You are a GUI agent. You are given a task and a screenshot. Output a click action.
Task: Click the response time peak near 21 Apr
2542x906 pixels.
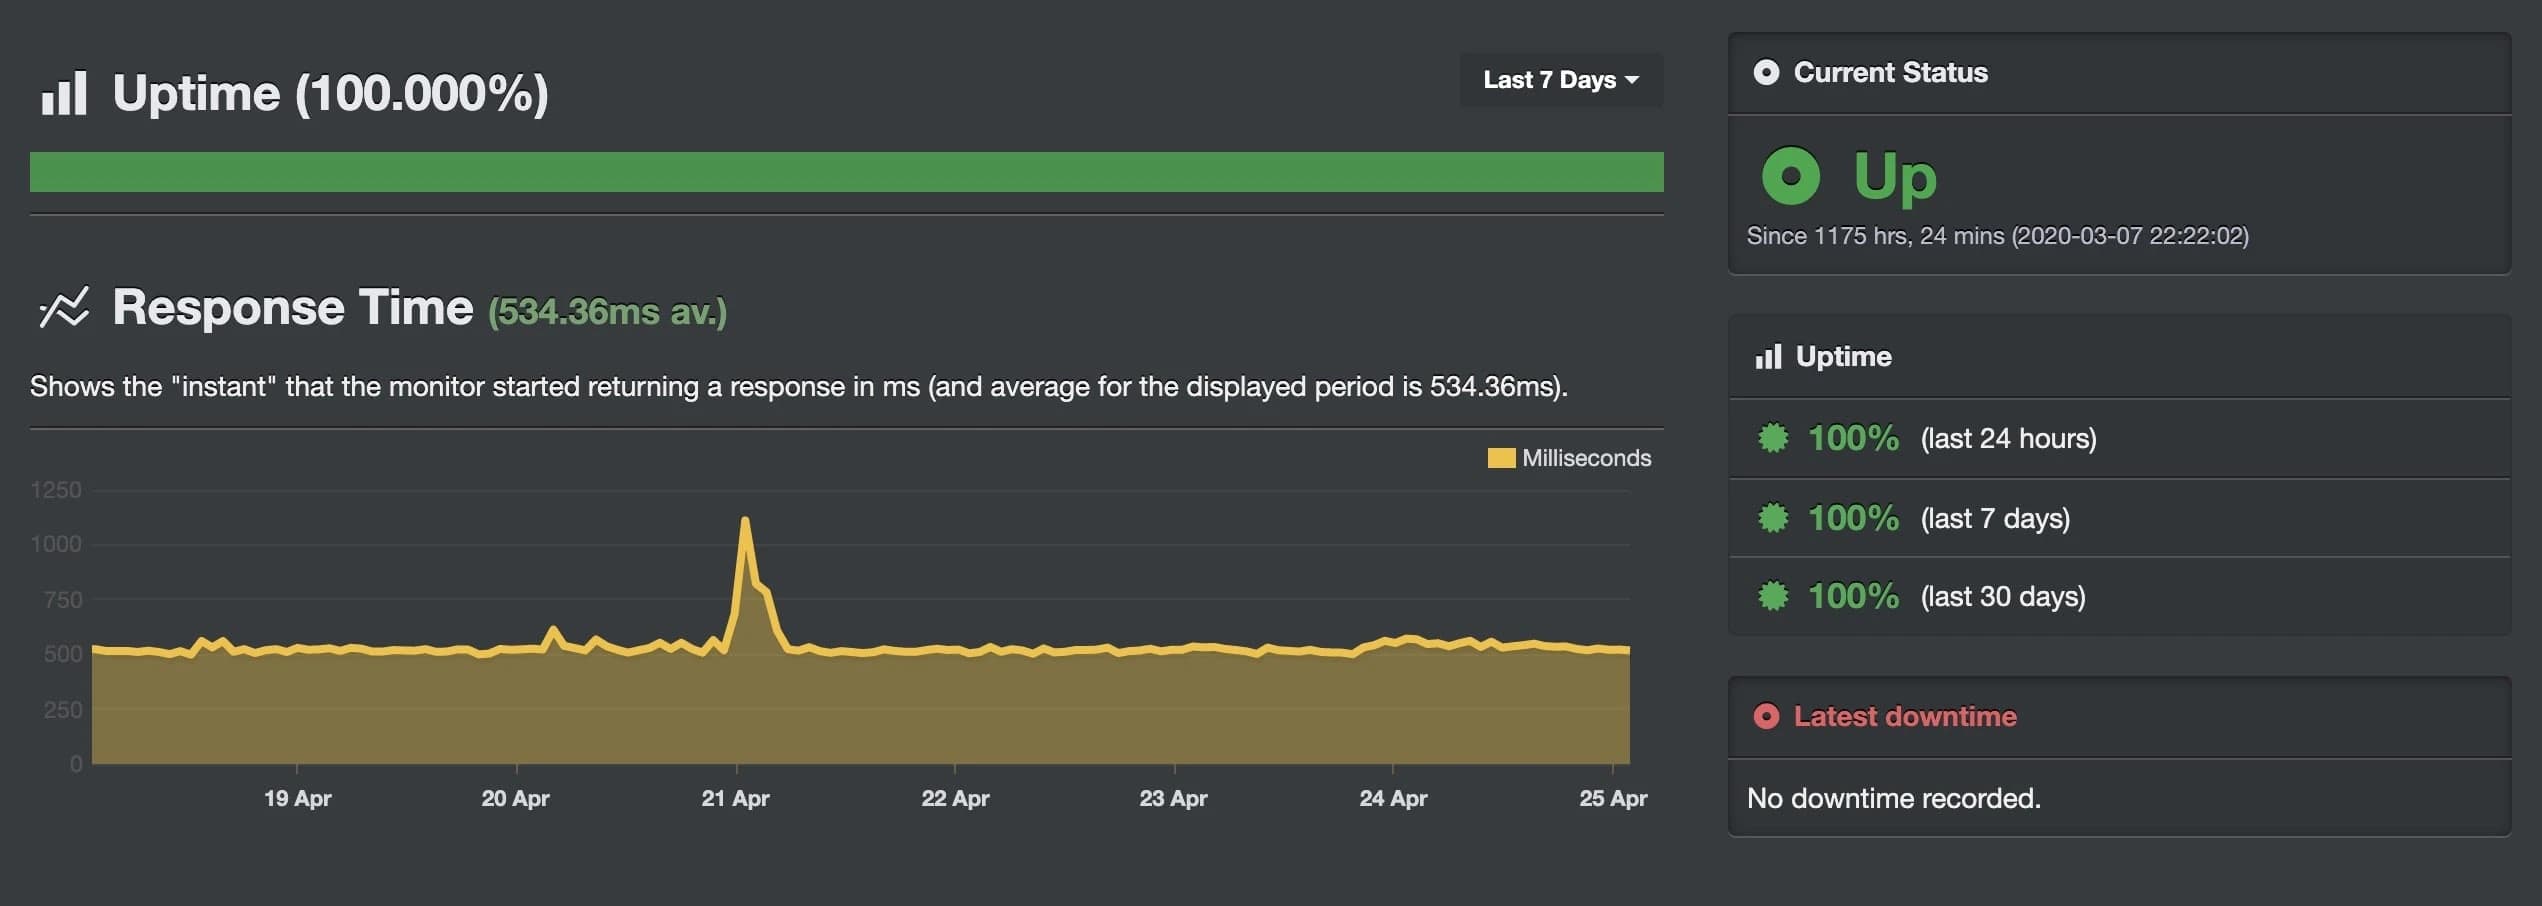(x=745, y=520)
